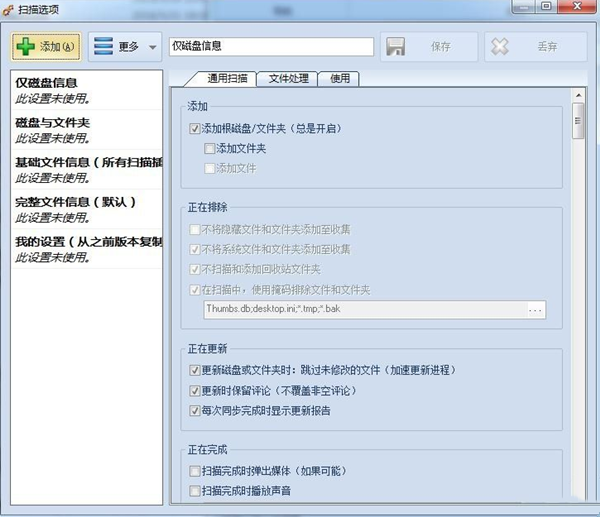Click the X discard icon
The height and width of the screenshot is (517, 600).
(x=500, y=47)
